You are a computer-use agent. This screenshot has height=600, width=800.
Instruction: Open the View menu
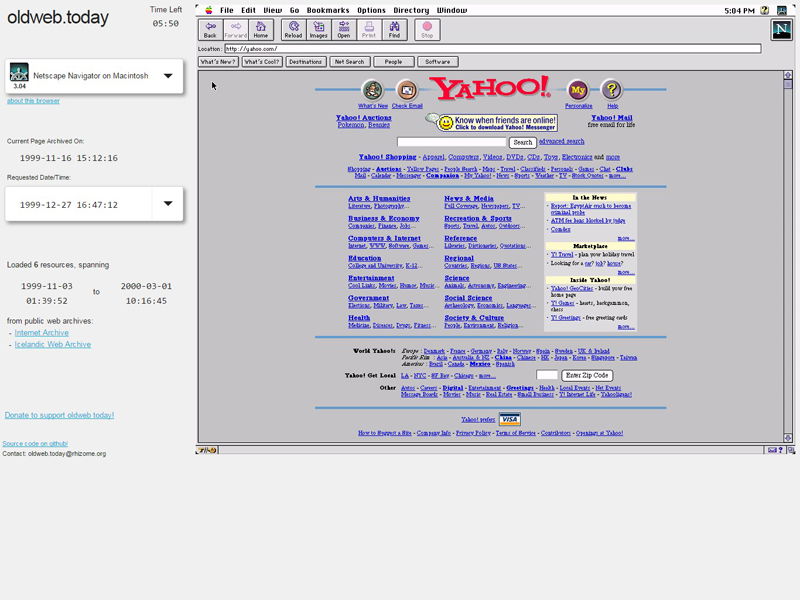point(272,10)
